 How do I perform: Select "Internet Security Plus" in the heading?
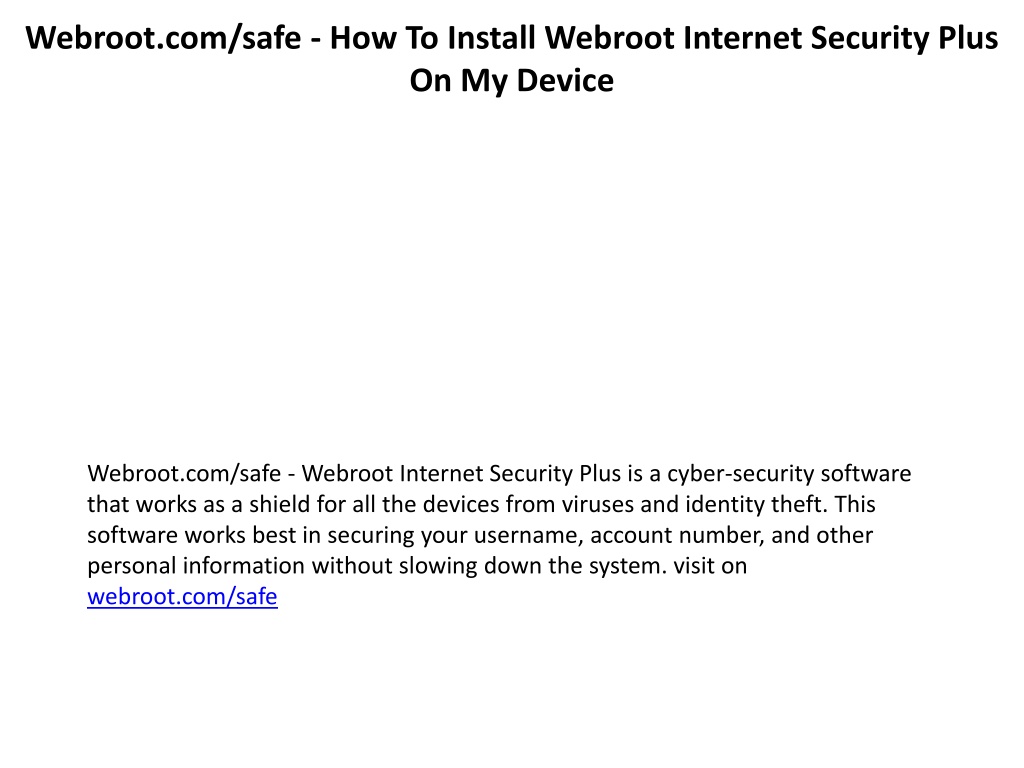tap(840, 38)
